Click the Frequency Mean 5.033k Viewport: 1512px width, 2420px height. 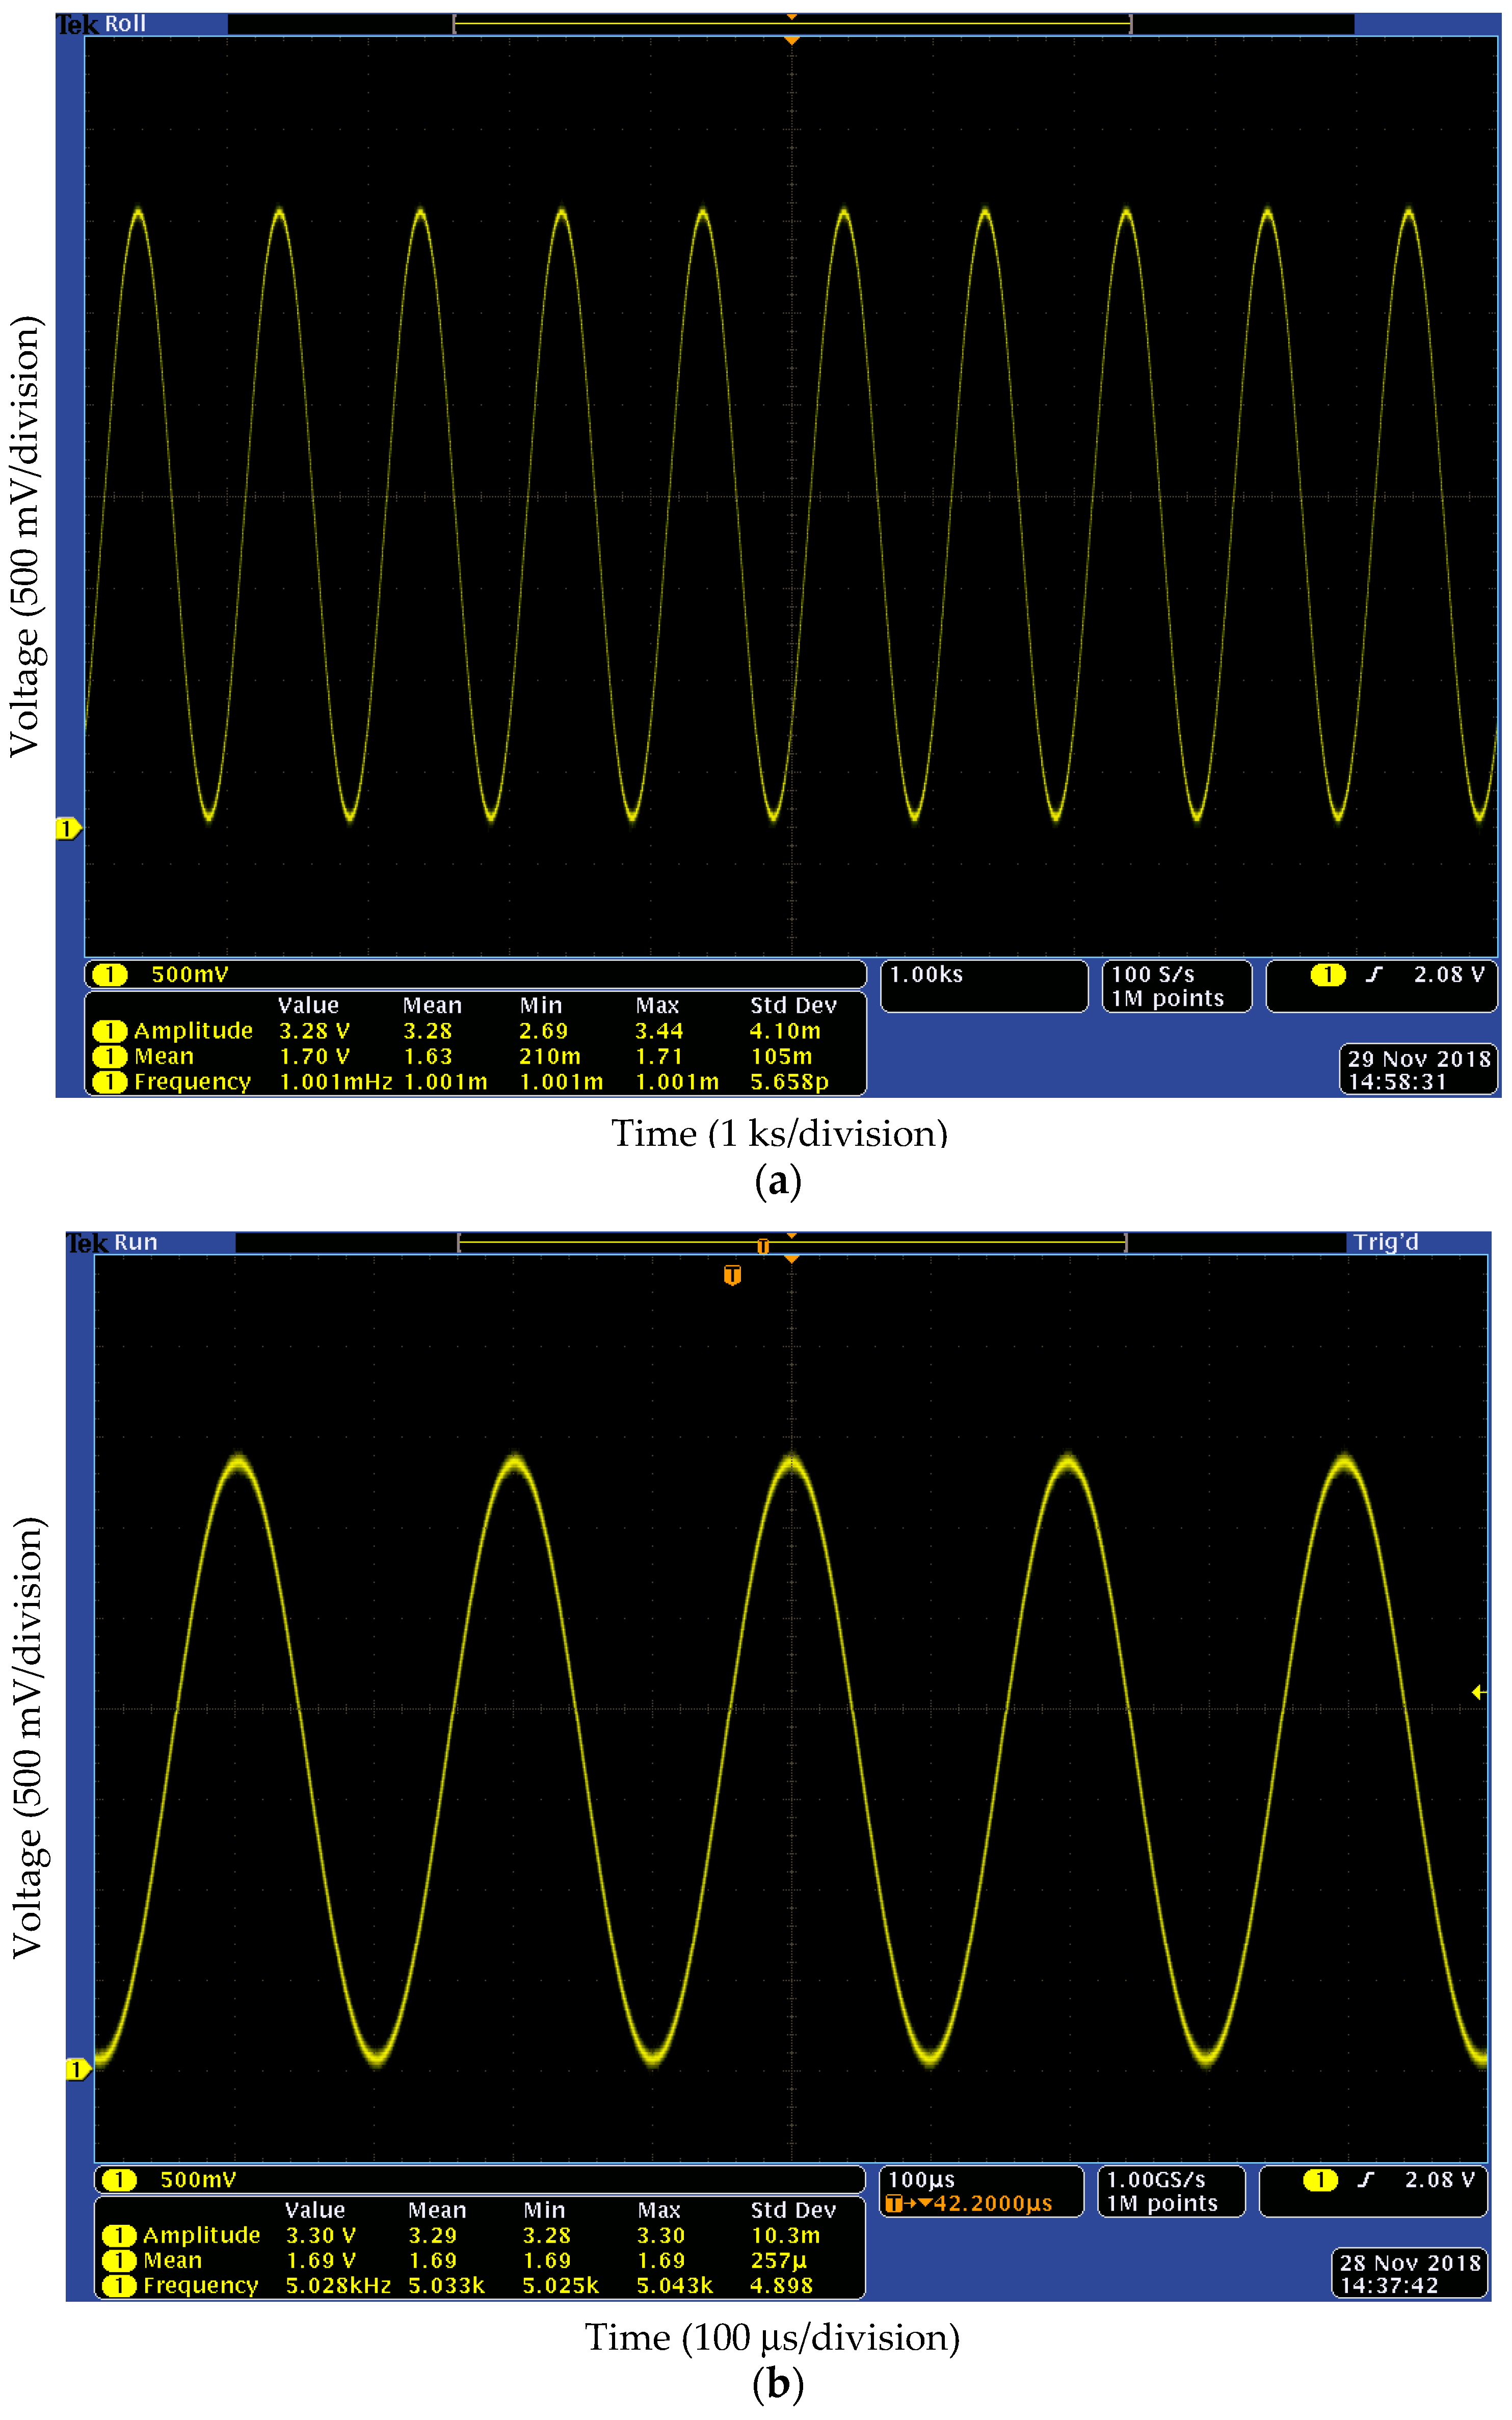click(446, 2286)
